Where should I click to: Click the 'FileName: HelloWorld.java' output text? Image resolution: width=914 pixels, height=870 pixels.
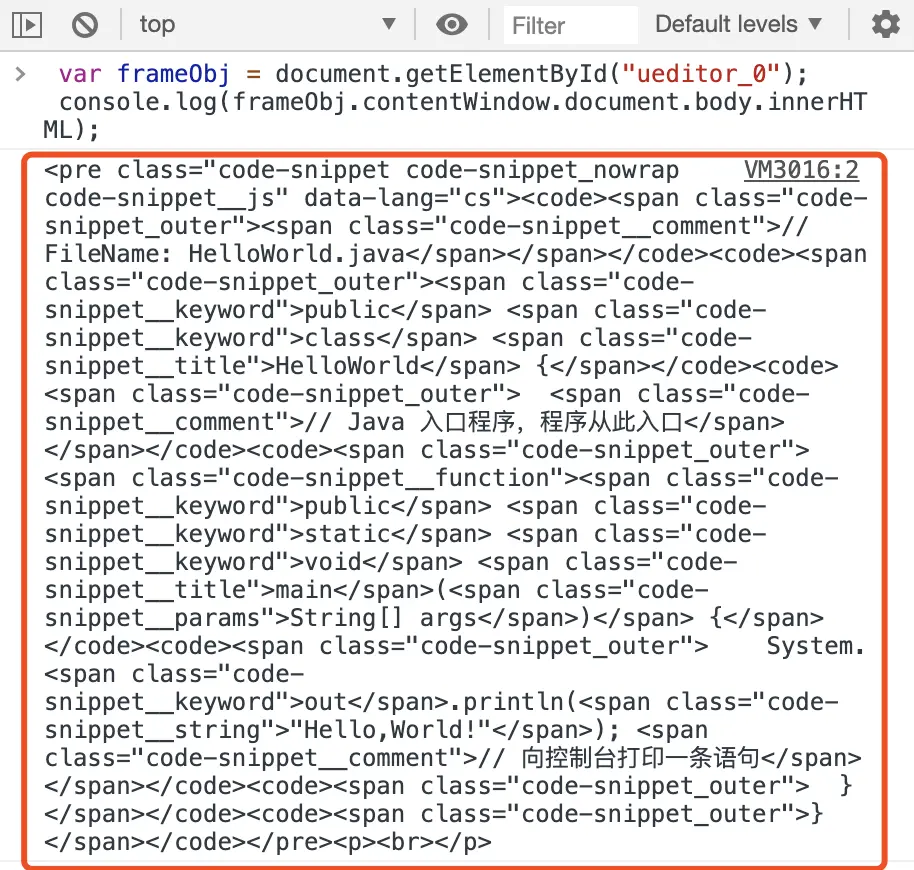click(225, 254)
